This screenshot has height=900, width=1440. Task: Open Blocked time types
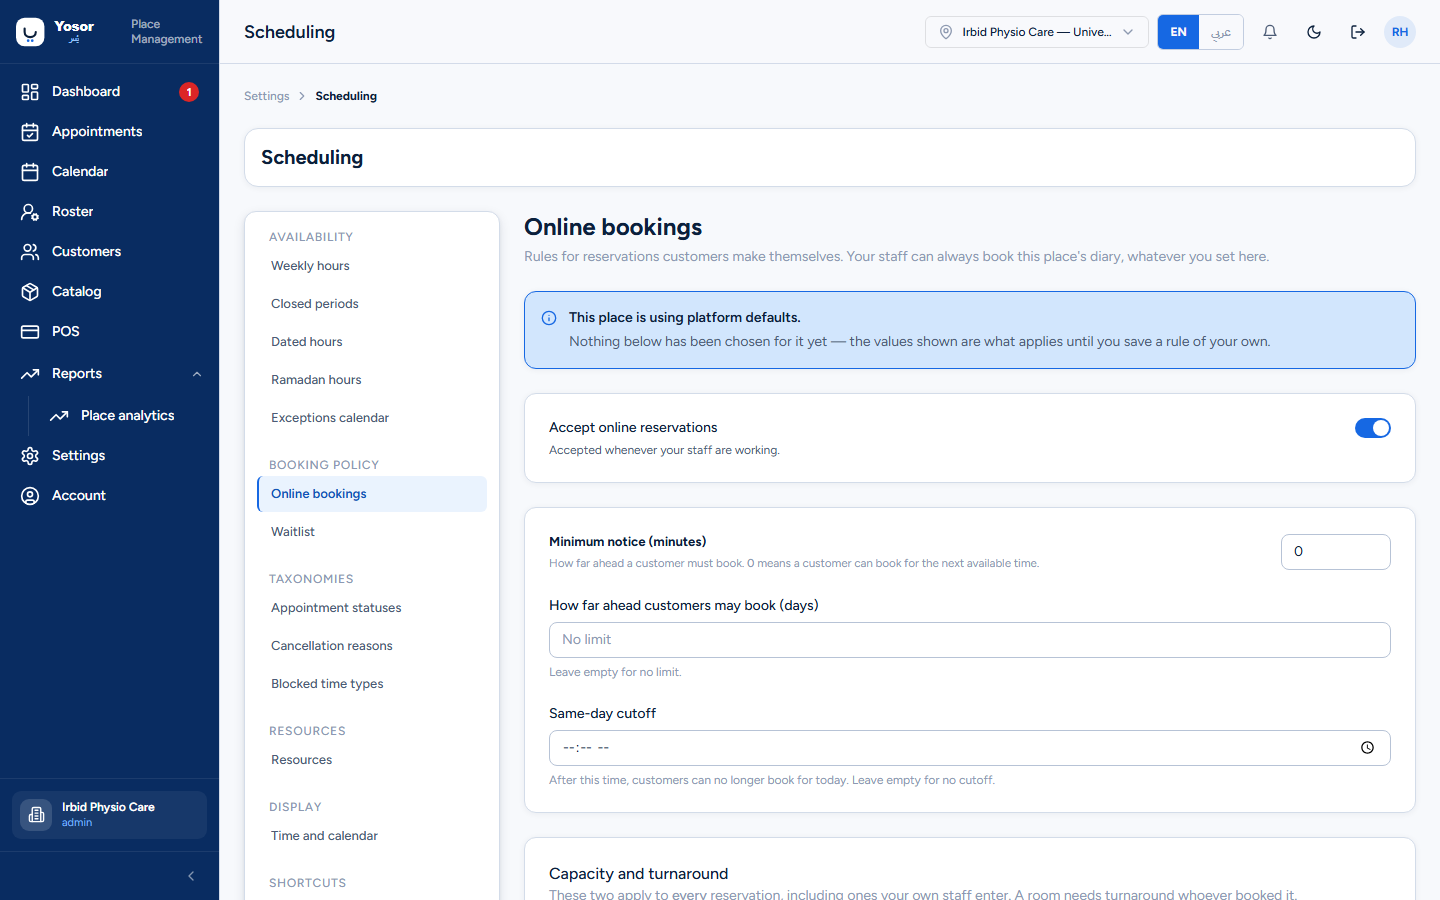tap(372, 684)
